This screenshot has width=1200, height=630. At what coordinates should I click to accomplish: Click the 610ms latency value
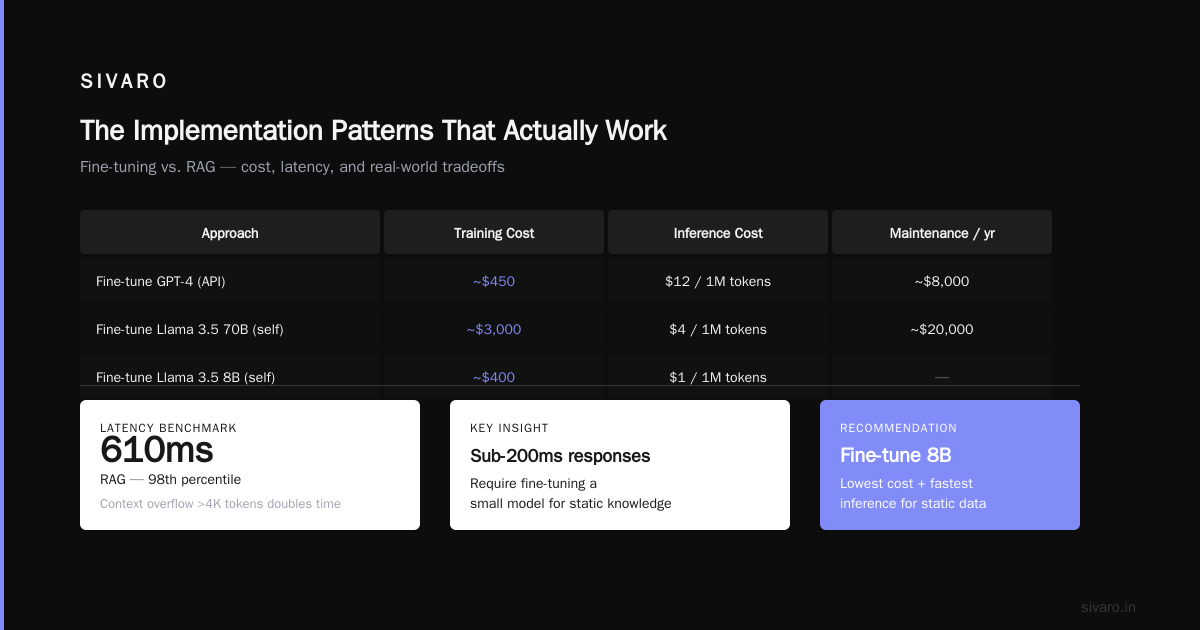pyautogui.click(x=157, y=450)
